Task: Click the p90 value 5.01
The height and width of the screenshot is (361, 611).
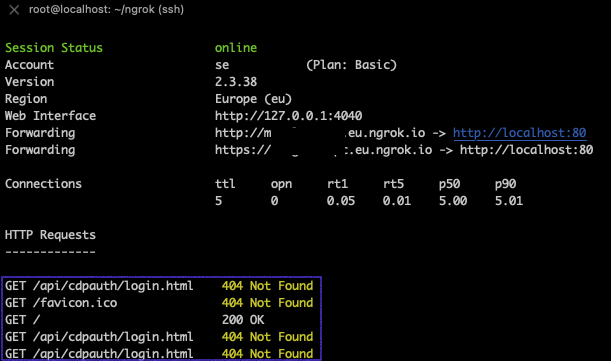Action: pyautogui.click(x=509, y=201)
